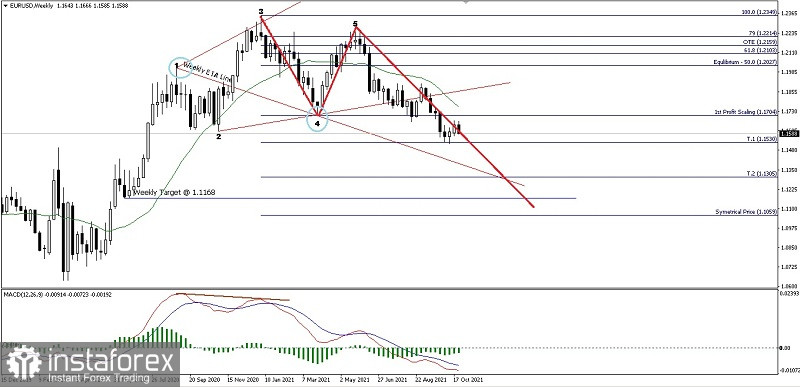Click the small triangle before EURUSD title
The height and width of the screenshot is (387, 800).
pyautogui.click(x=5, y=5)
